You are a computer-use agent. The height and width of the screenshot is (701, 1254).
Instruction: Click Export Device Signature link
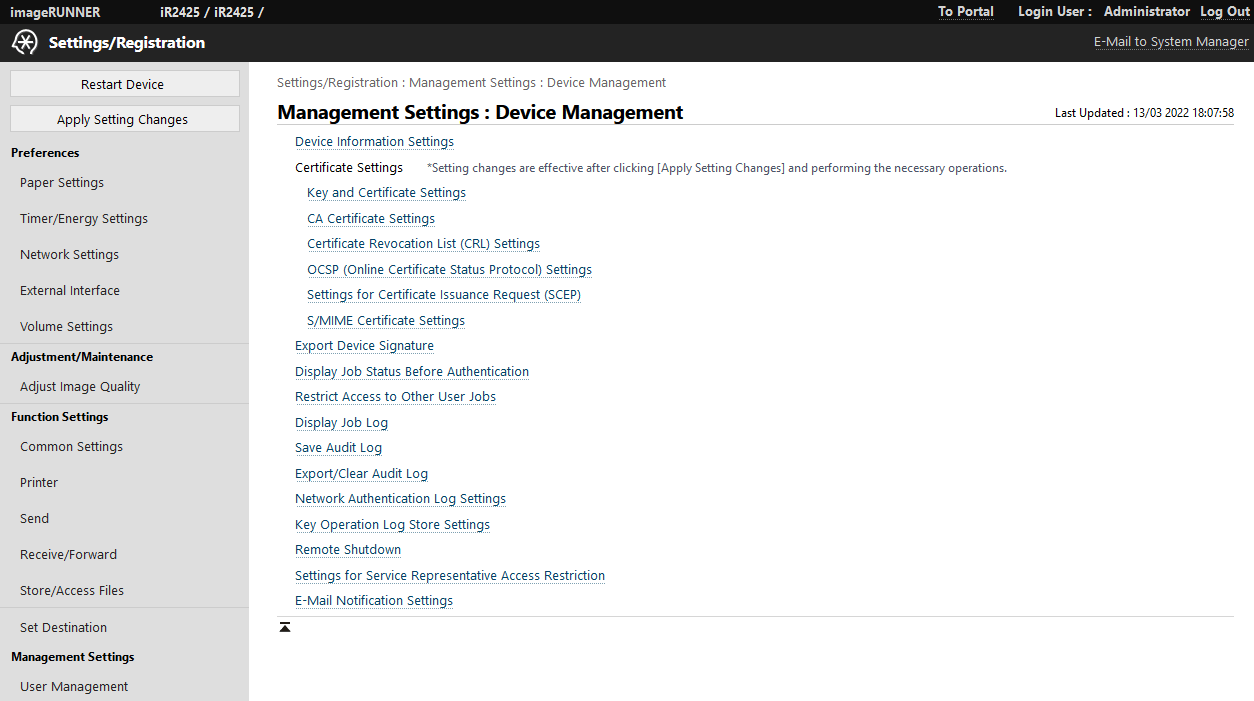(x=364, y=346)
